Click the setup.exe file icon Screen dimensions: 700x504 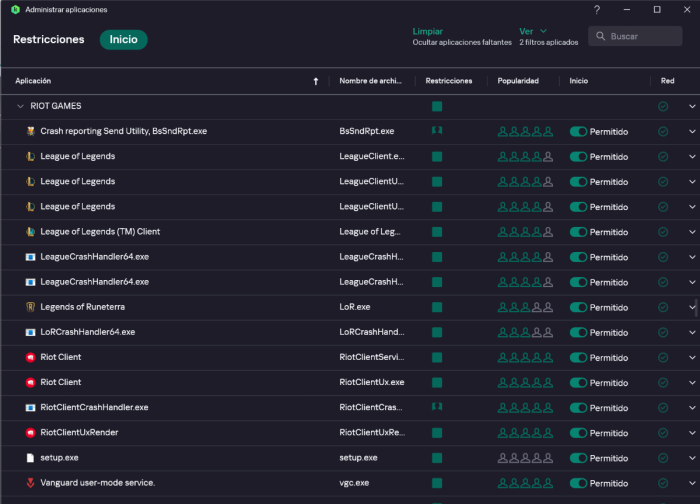tap(31, 457)
